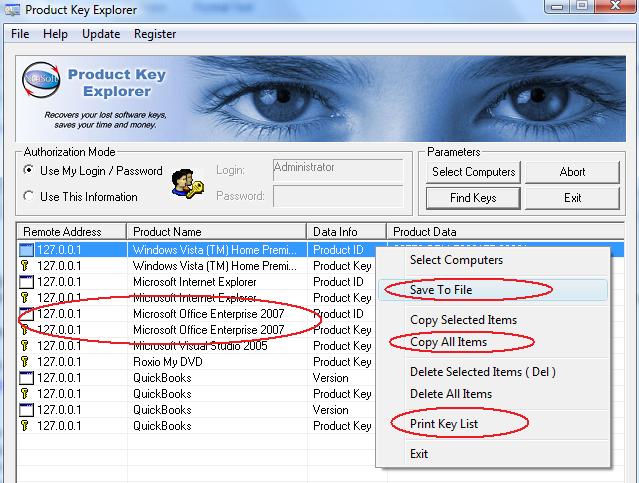Screen dimensions: 639x483
Task: Select the Roxio My DVD product name
Action: tap(167, 362)
